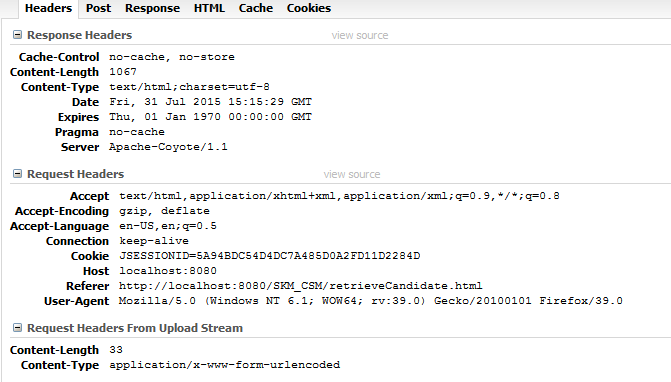
Task: Open the Cache tab
Action: point(255,8)
